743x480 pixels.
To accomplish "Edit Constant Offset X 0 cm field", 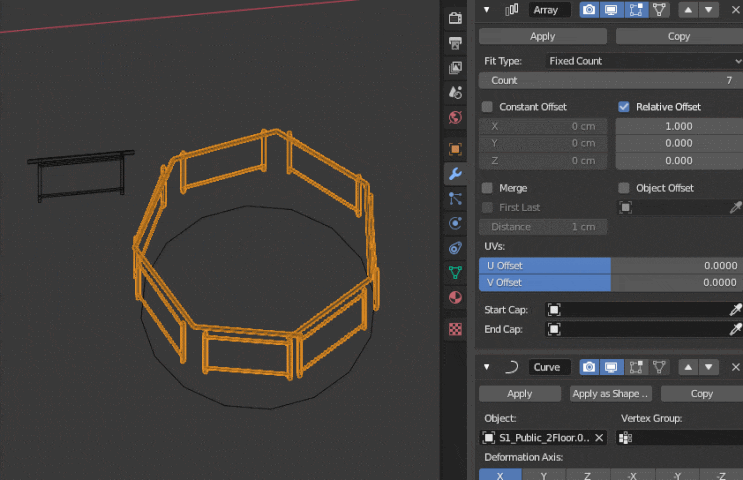I will (543, 127).
